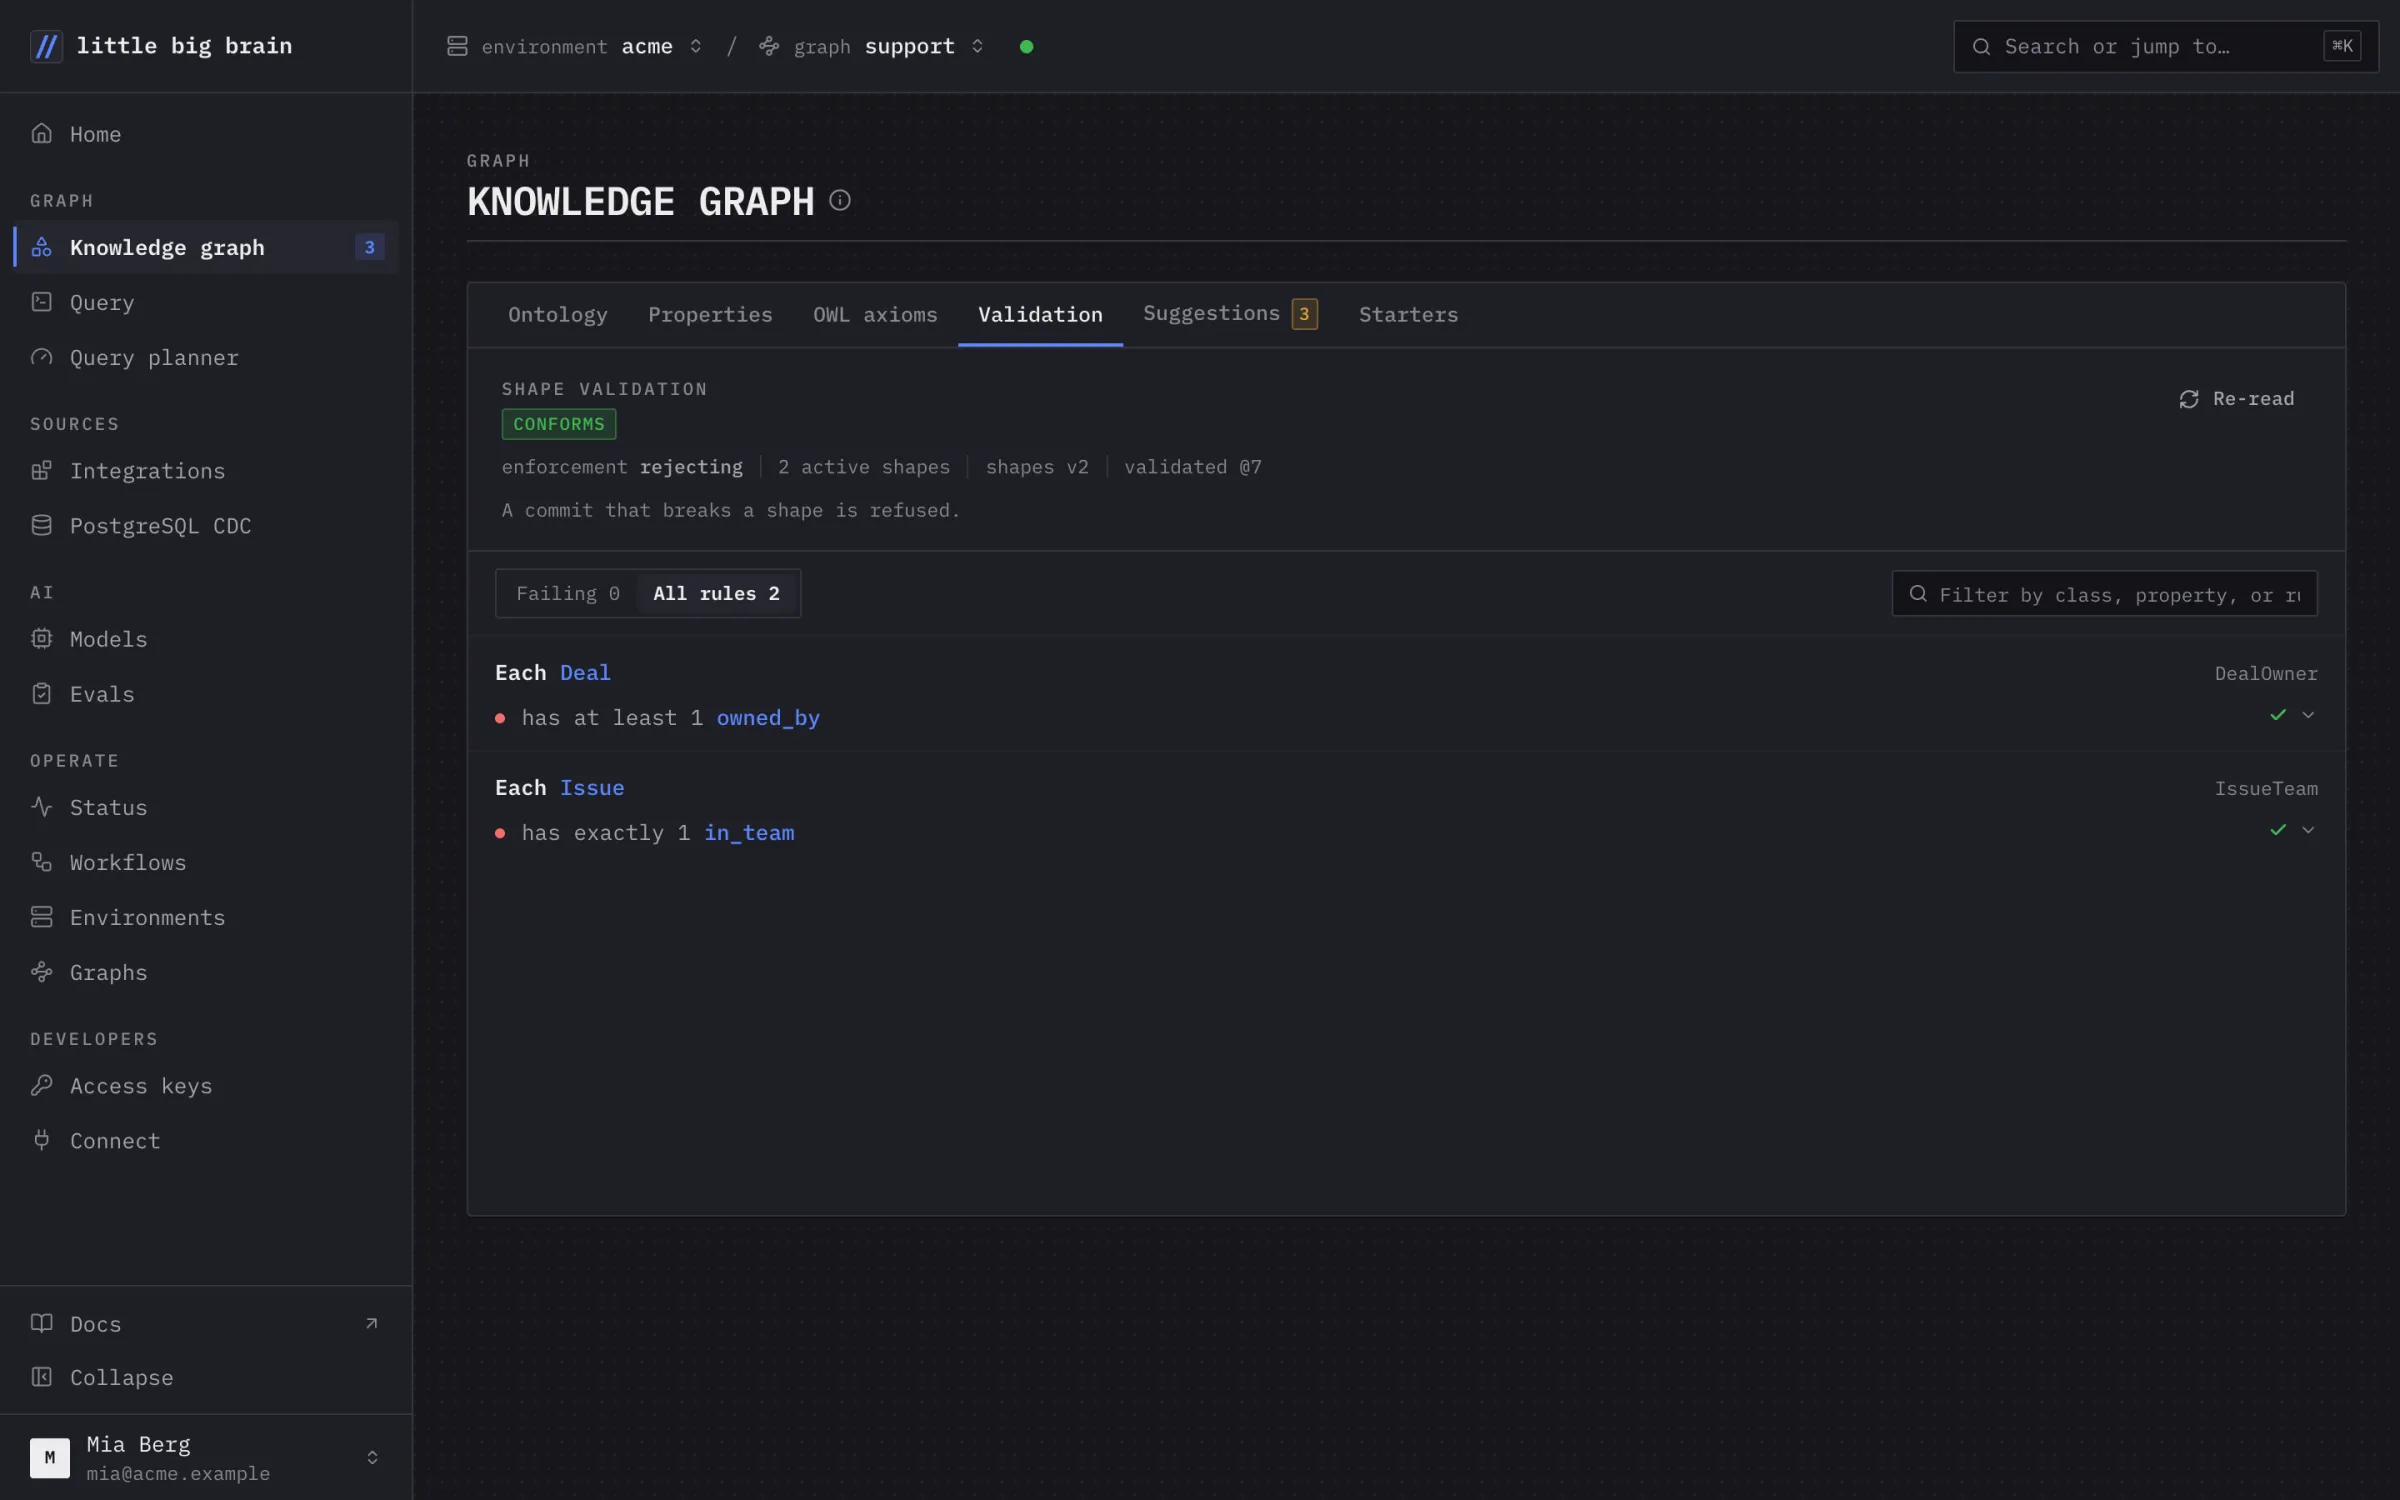Open Status via its activity icon
2400x1500 pixels.
click(x=41, y=806)
